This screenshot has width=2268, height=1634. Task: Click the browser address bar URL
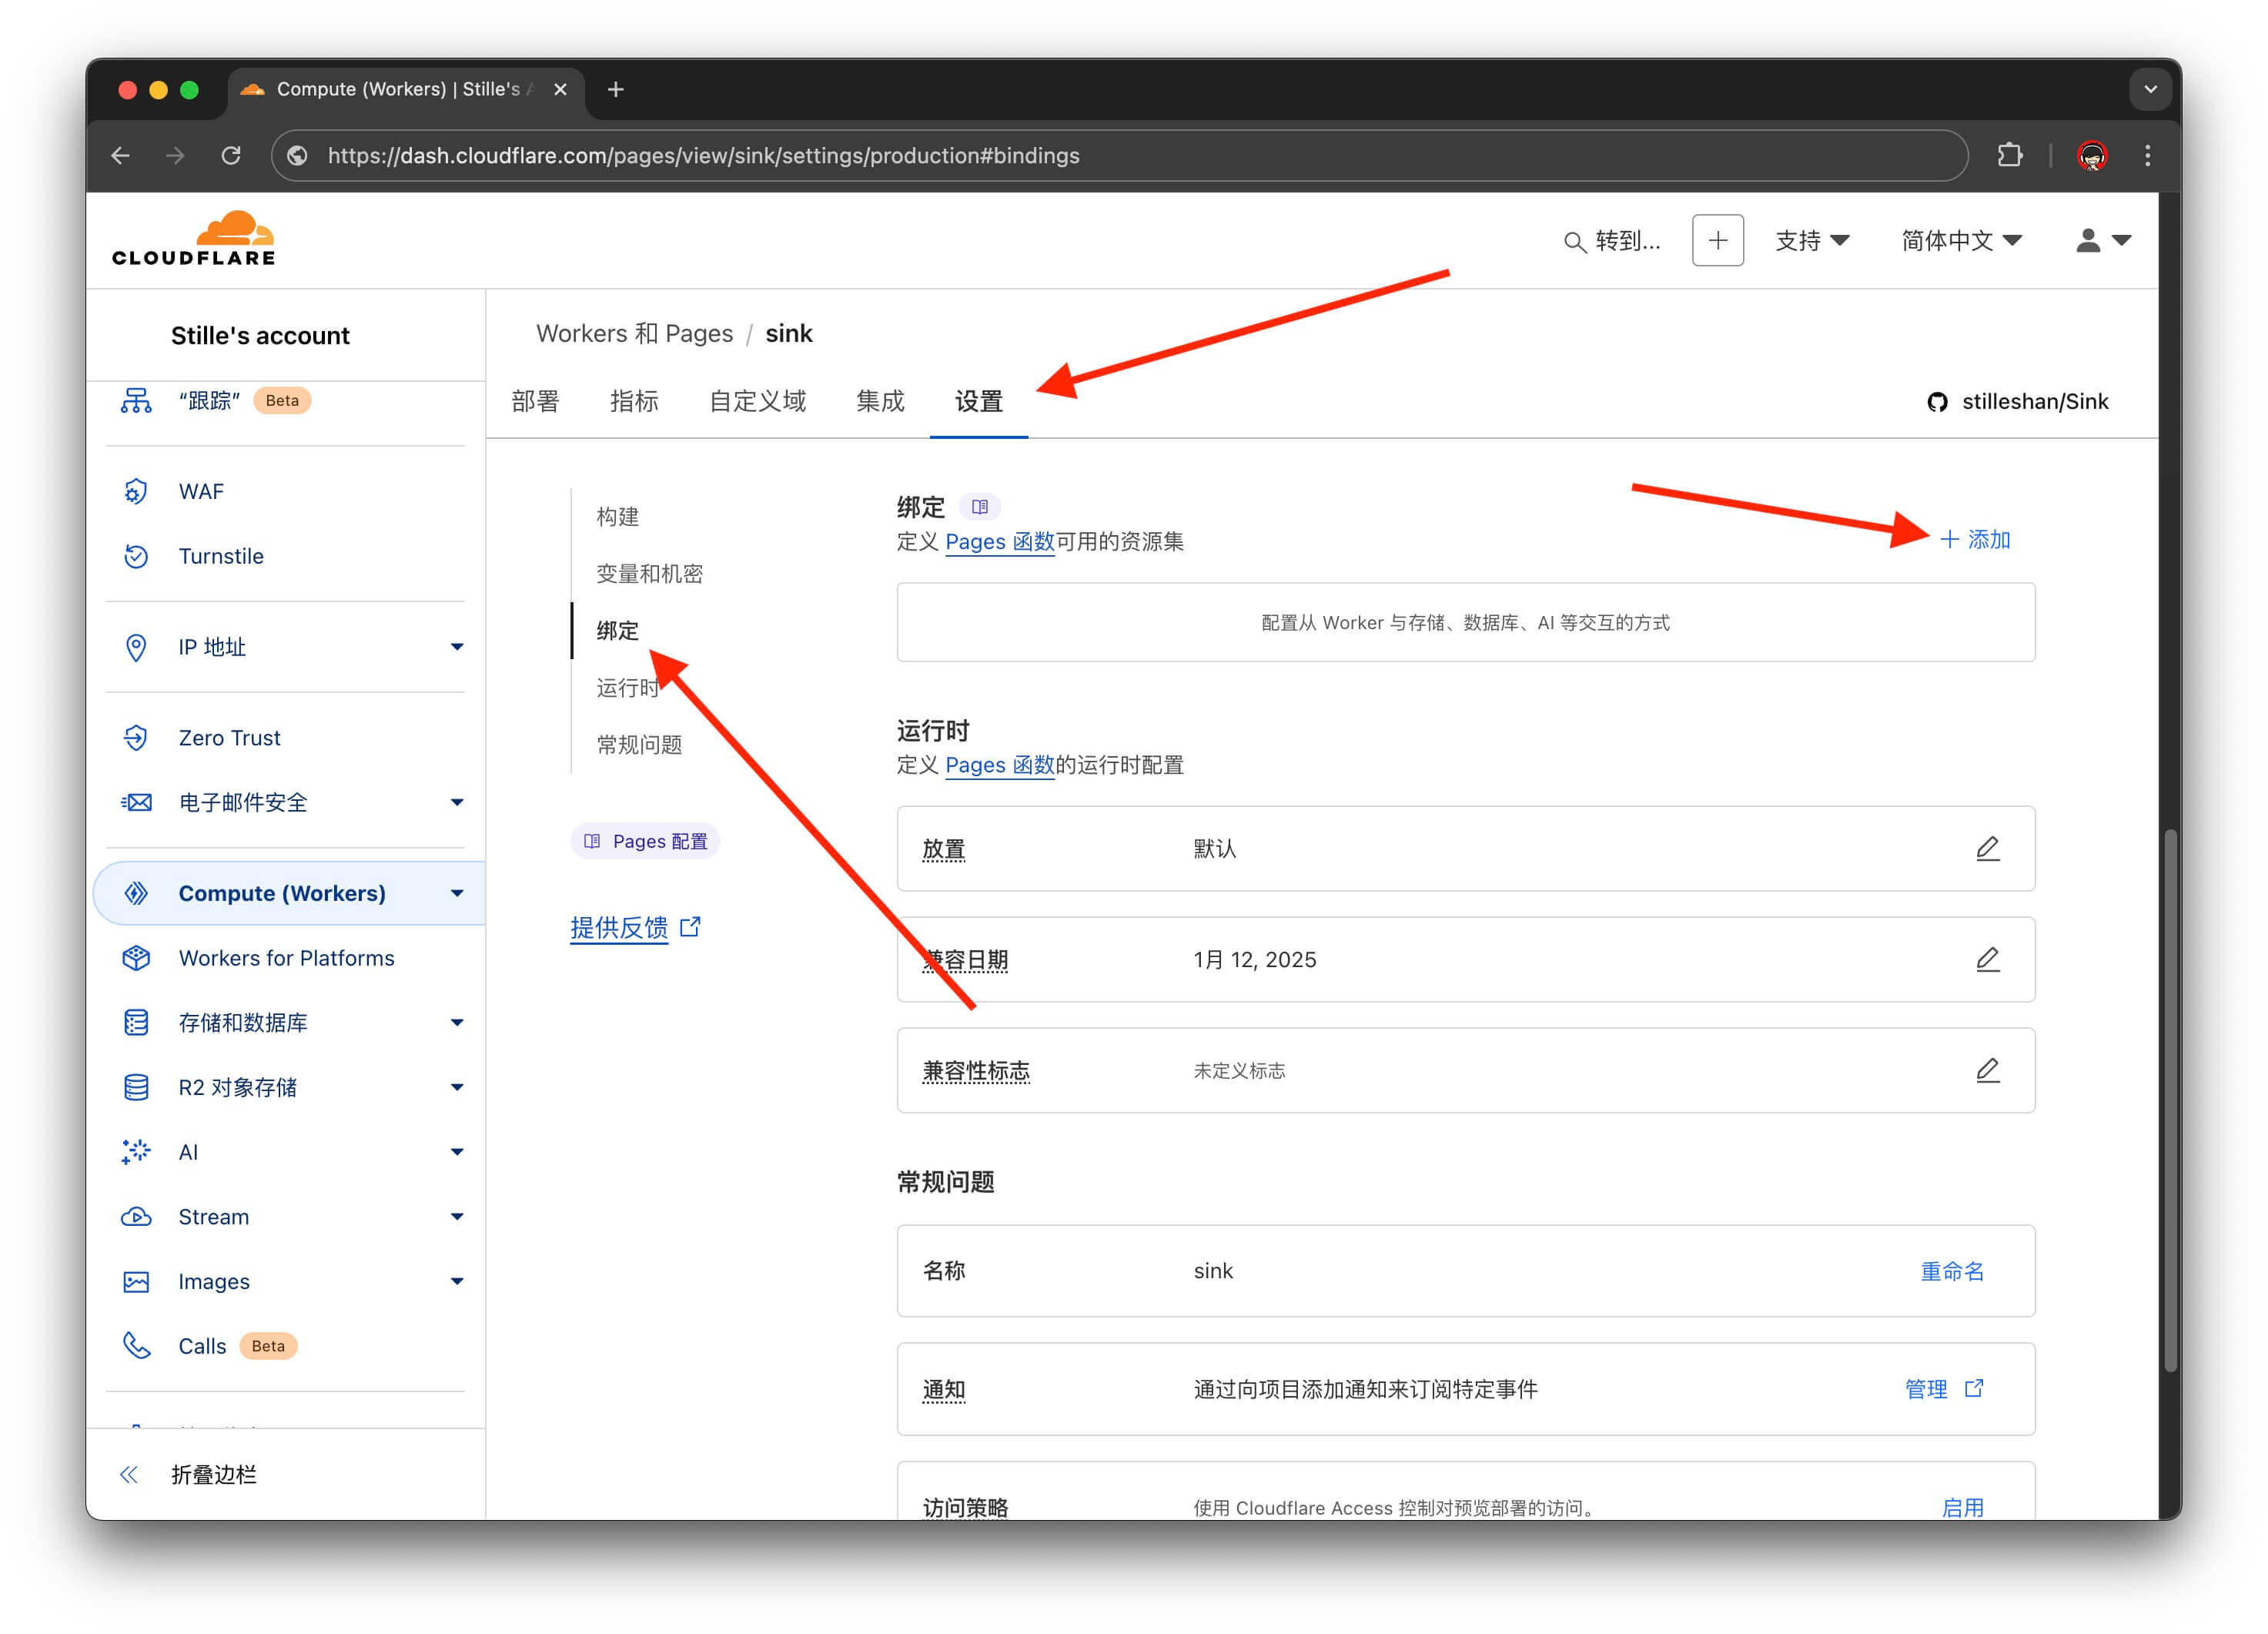pos(704,156)
